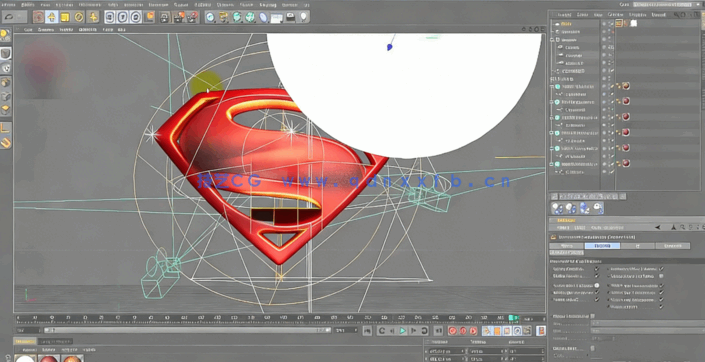Click the first light-bulb icon above Attributes

pos(558,208)
